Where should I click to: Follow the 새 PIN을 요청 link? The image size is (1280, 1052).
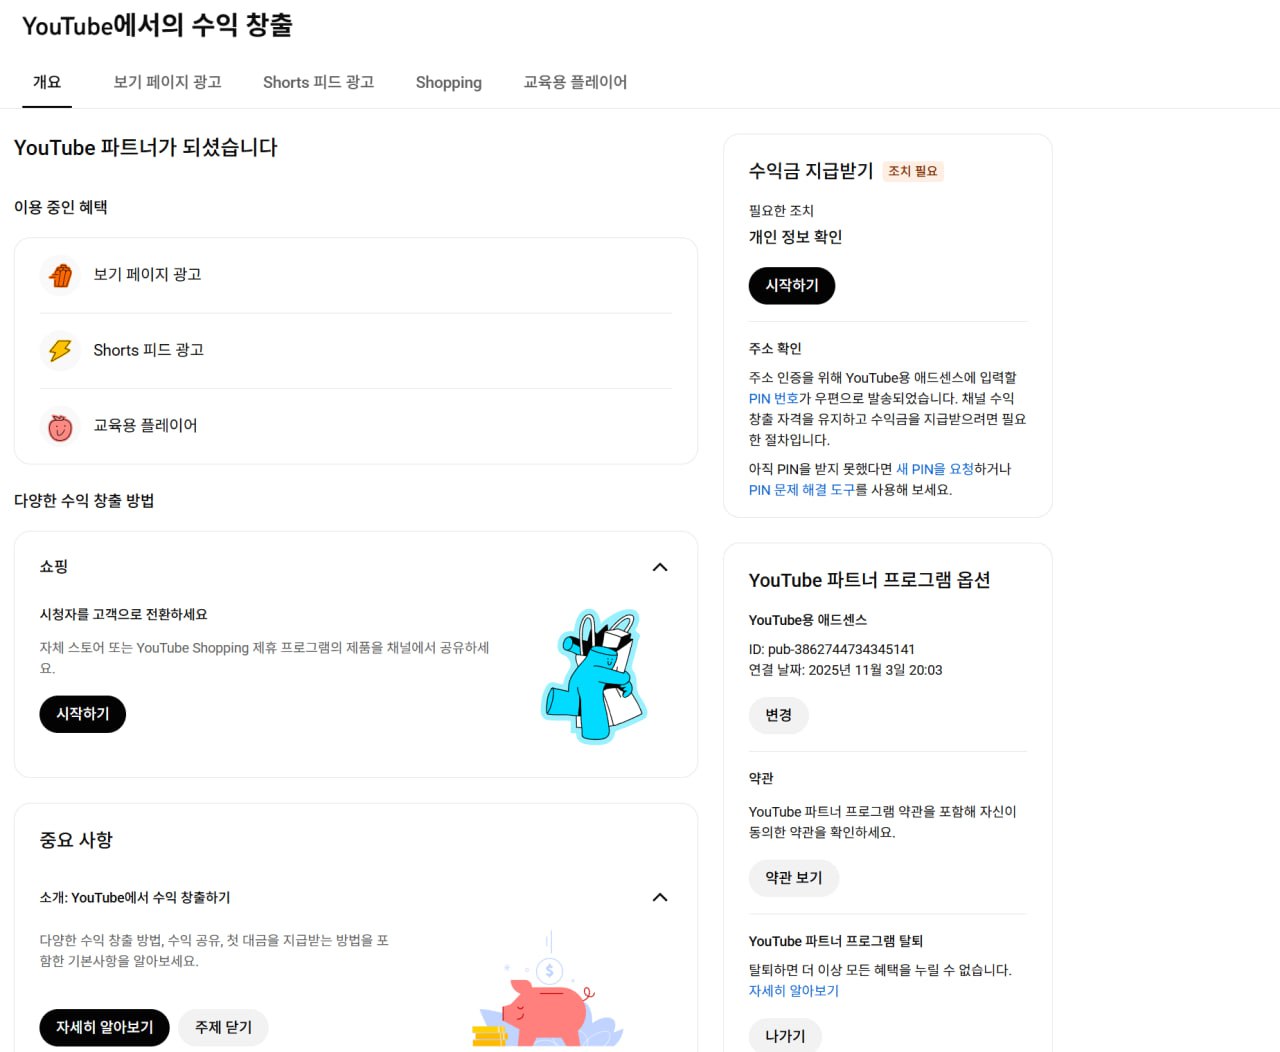point(934,469)
